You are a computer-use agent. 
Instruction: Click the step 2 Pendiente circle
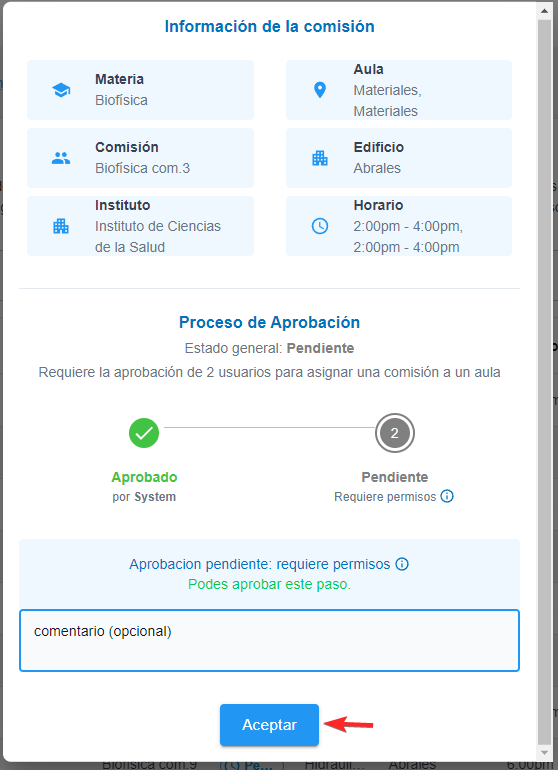[x=395, y=433]
